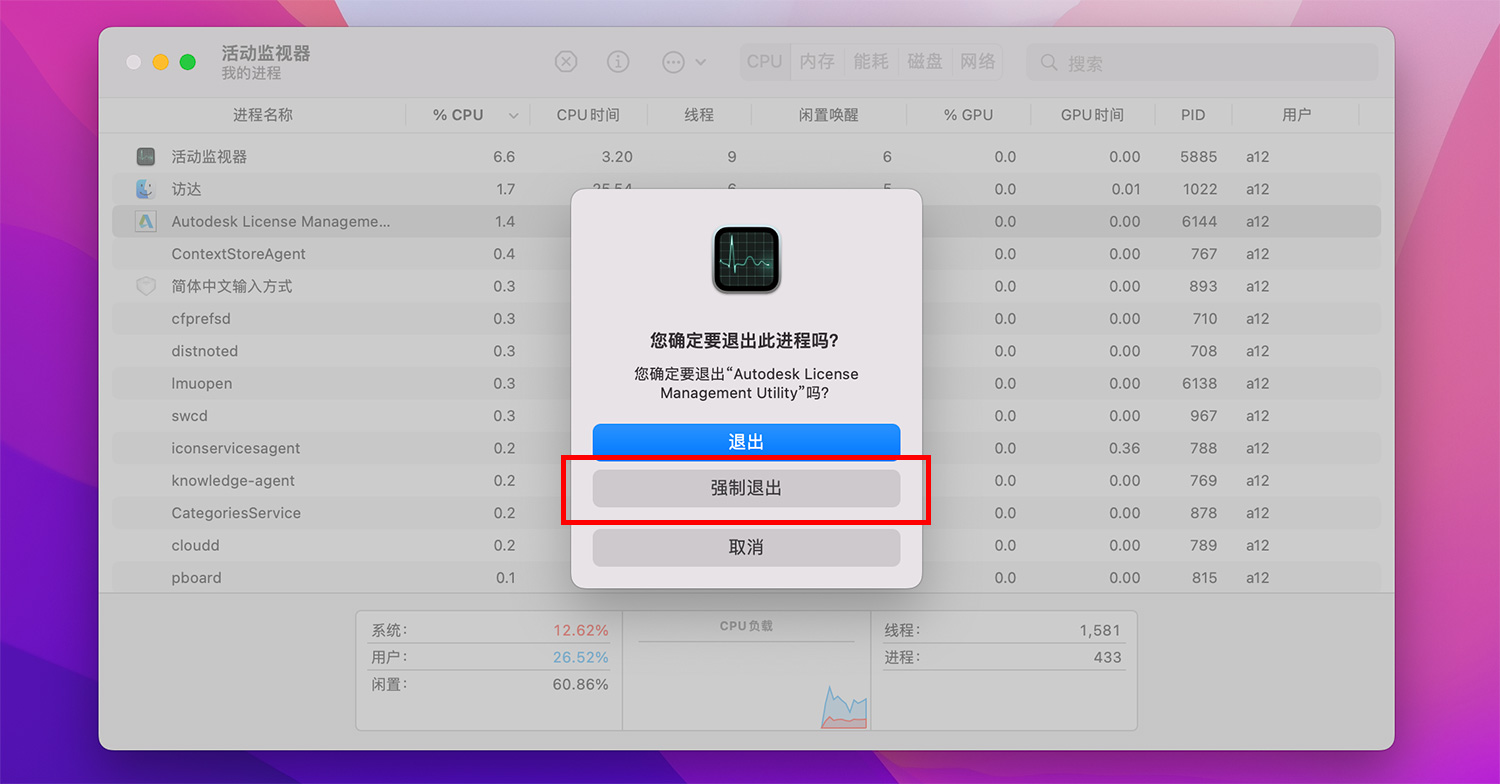Switch to the 网络 tab
This screenshot has width=1500, height=784.
pyautogui.click(x=977, y=62)
